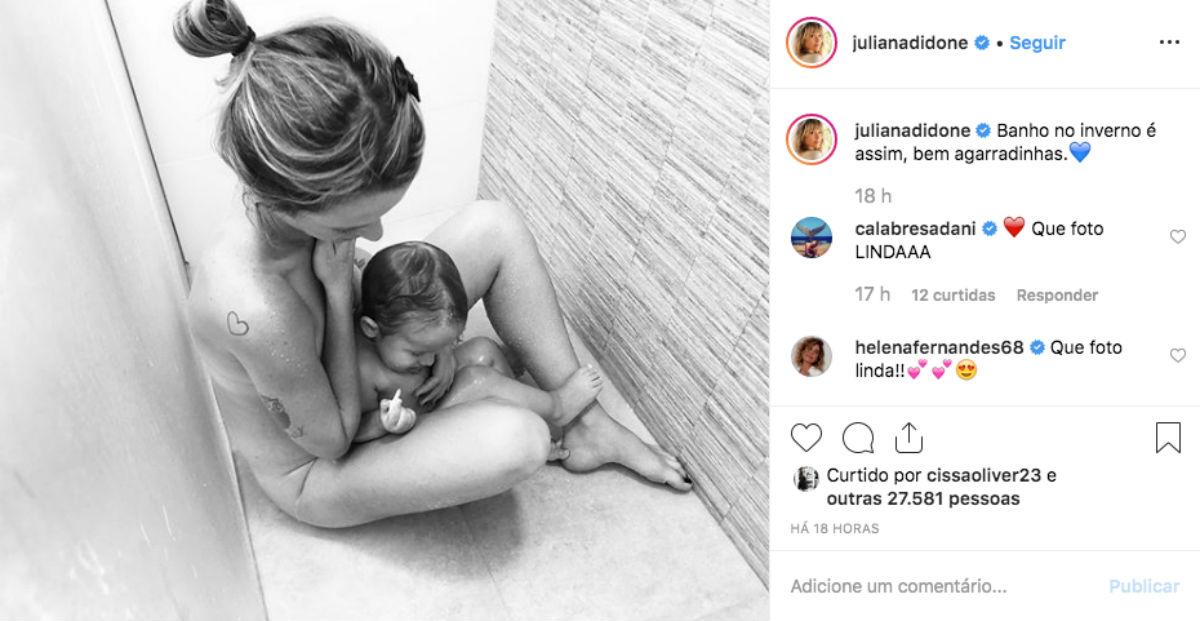
Task: Like helenafernandes68's comment
Action: [1178, 355]
